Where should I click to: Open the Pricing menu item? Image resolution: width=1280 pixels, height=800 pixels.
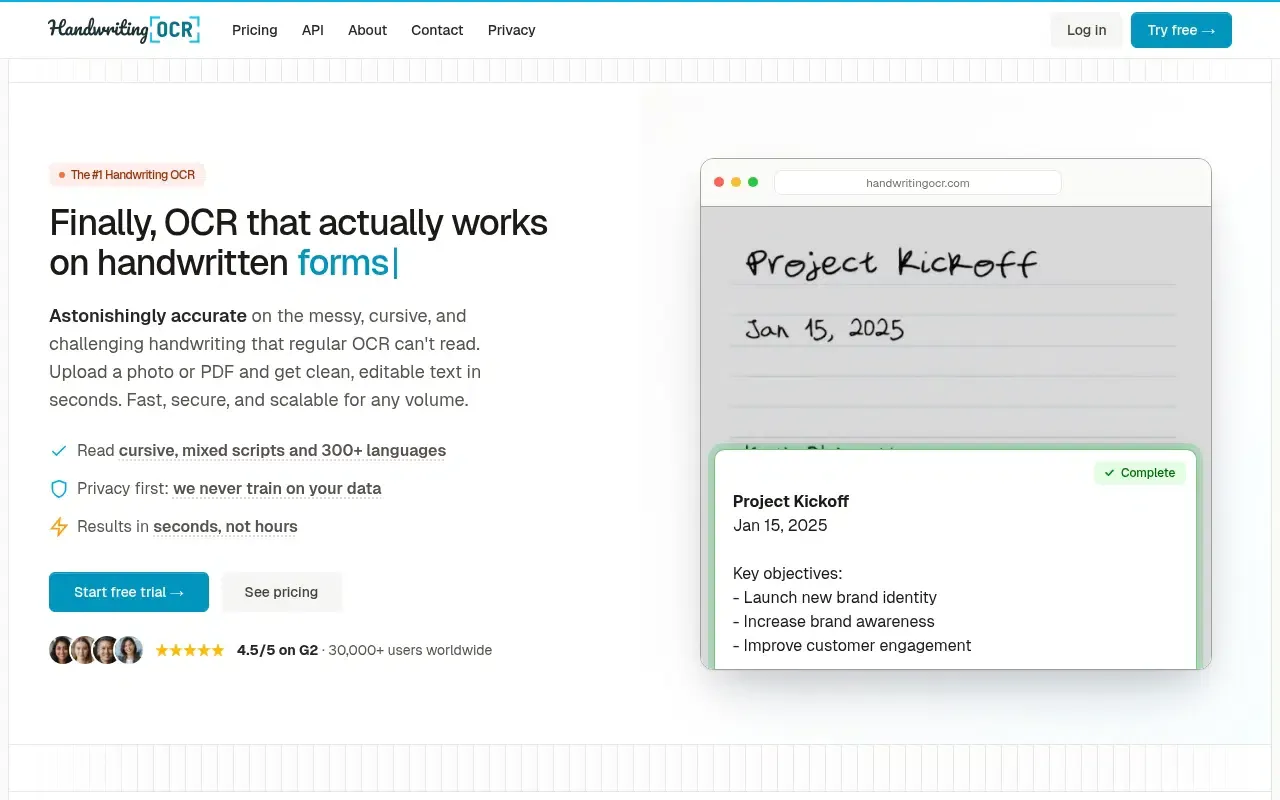point(255,30)
